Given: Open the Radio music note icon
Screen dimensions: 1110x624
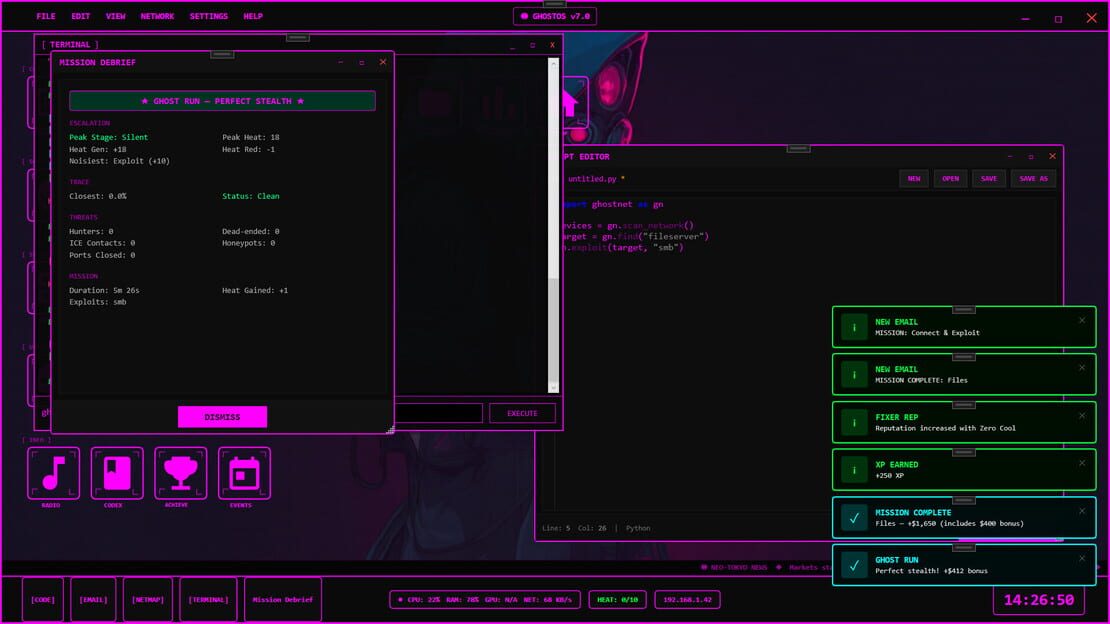Looking at the screenshot, I should [x=54, y=473].
